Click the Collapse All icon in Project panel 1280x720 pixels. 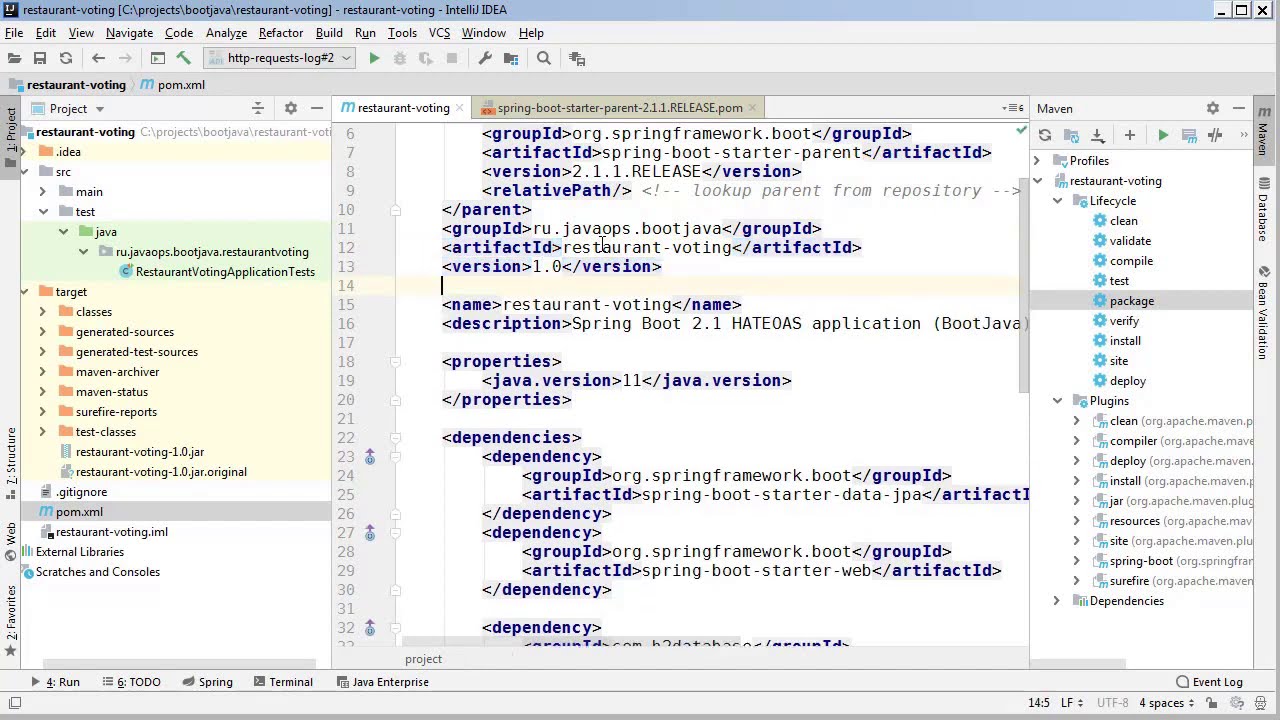tap(258, 108)
